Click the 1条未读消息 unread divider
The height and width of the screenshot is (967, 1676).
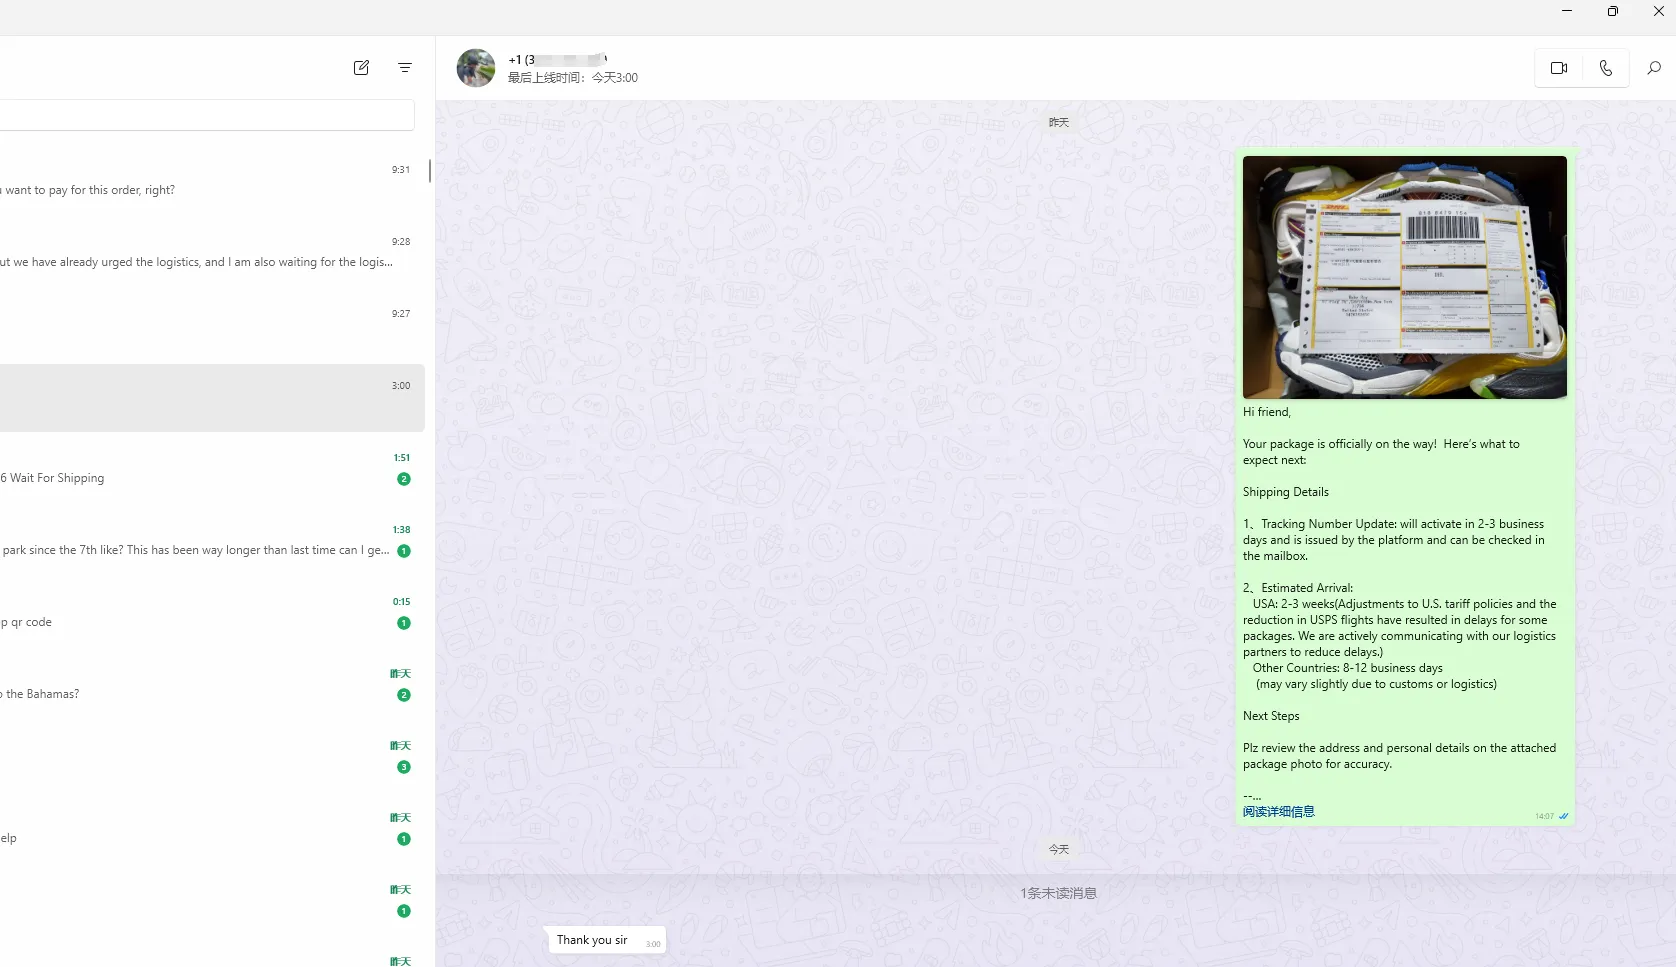click(x=1058, y=893)
